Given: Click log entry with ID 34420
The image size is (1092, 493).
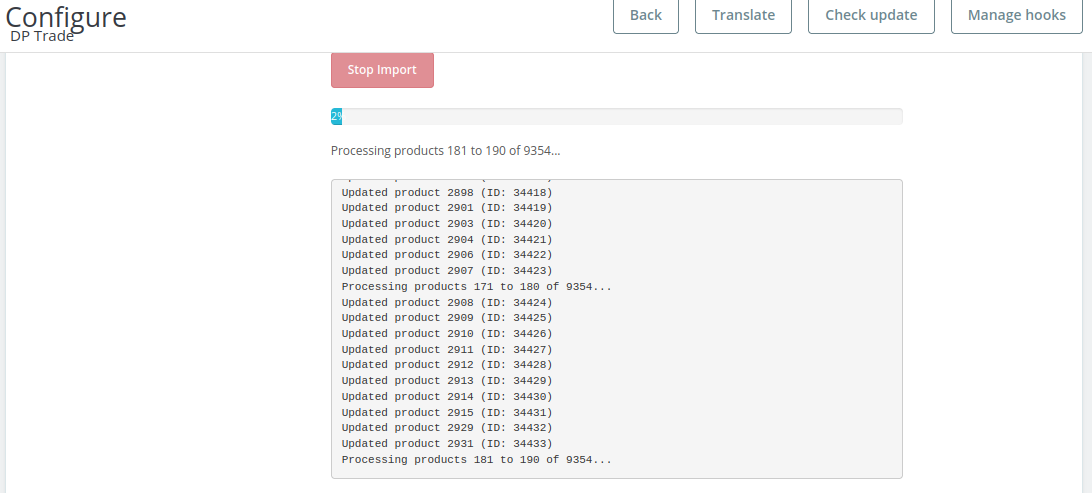Looking at the screenshot, I should coord(446,223).
